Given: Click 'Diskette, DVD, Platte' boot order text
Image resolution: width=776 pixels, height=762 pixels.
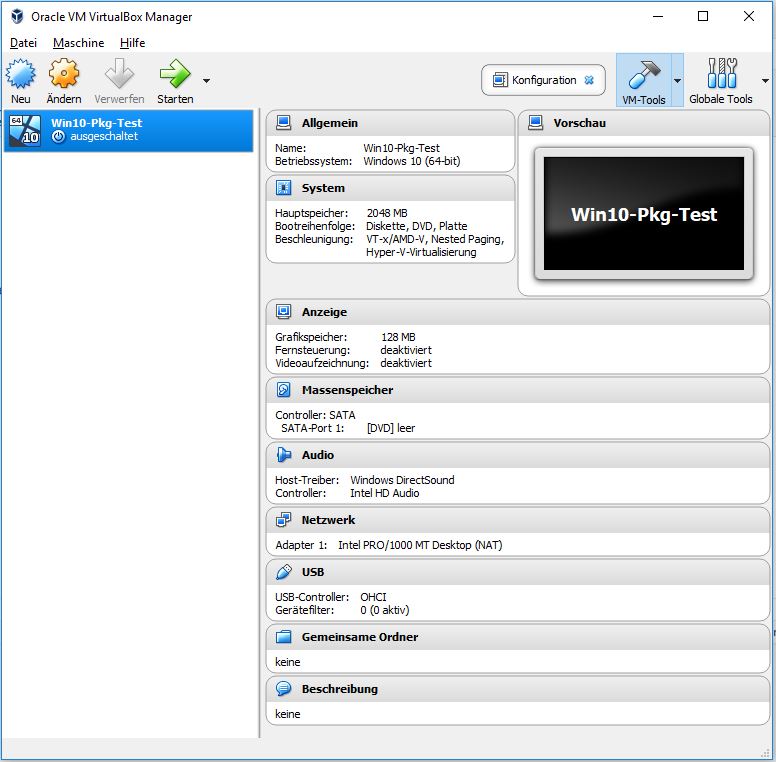Looking at the screenshot, I should pos(416,226).
